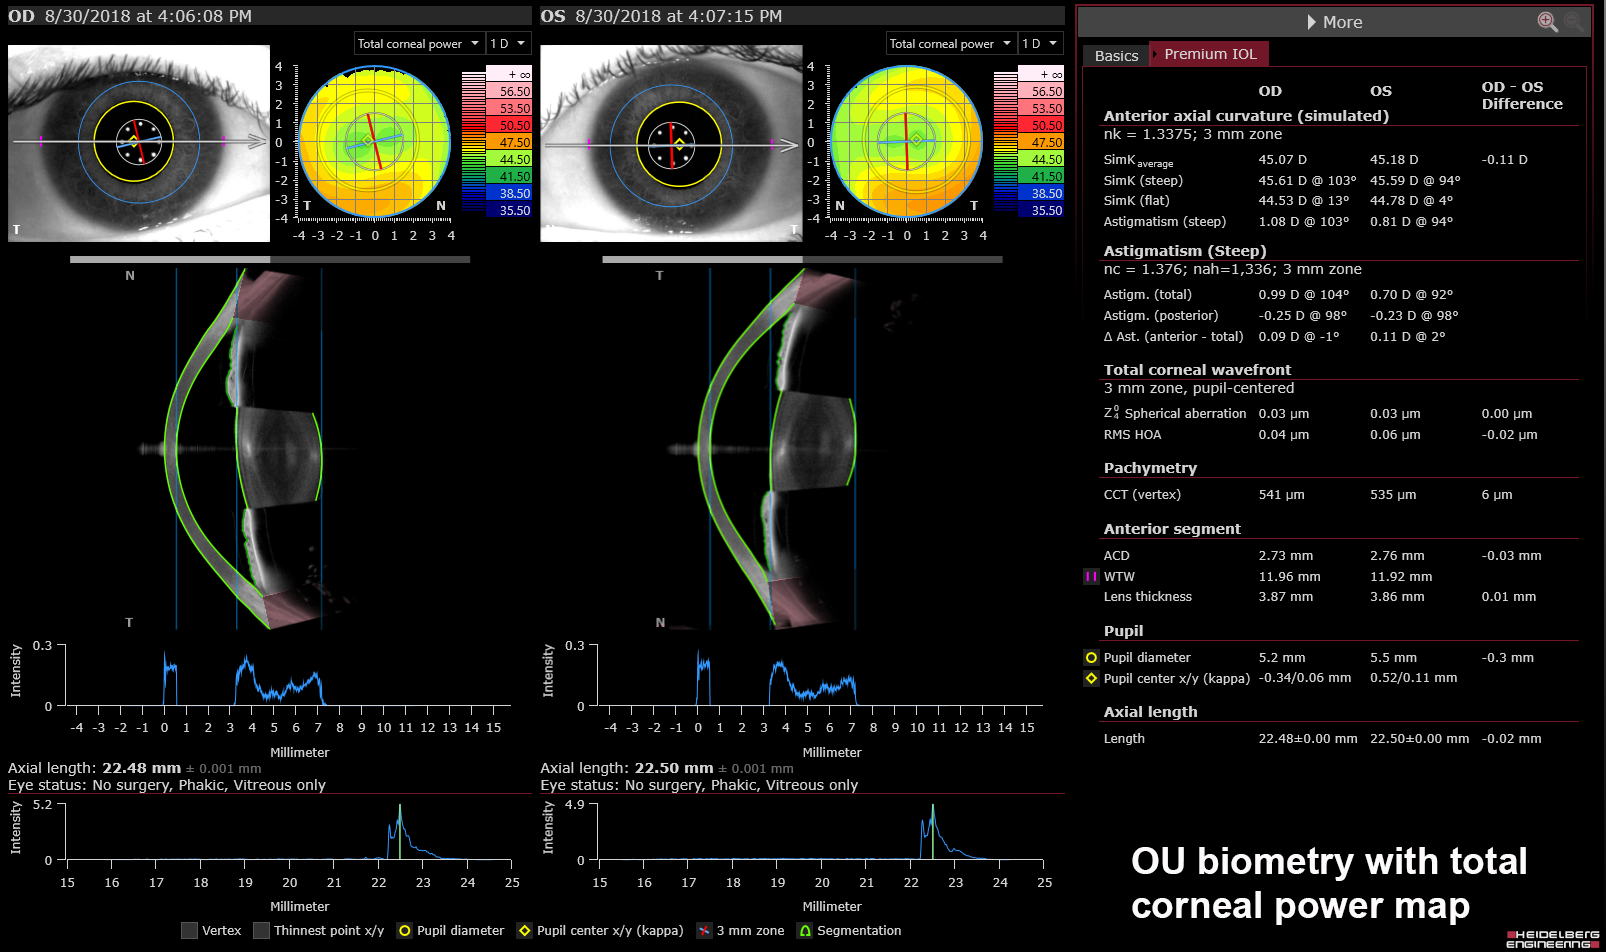
Task: Click the zoom in magnifier icon
Action: [1546, 22]
